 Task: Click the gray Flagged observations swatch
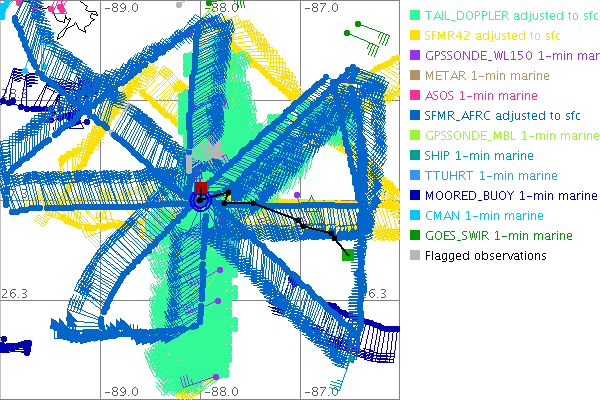coord(415,256)
